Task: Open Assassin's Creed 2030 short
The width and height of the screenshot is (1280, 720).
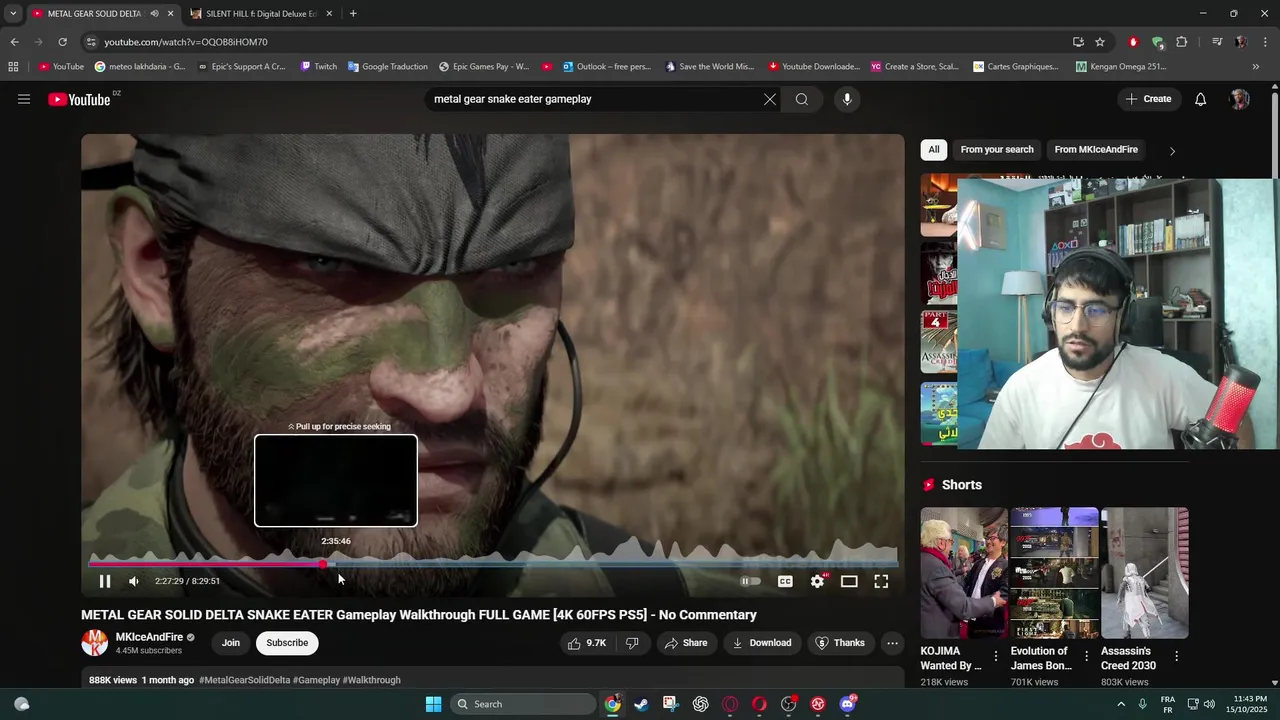Action: click(x=1145, y=573)
